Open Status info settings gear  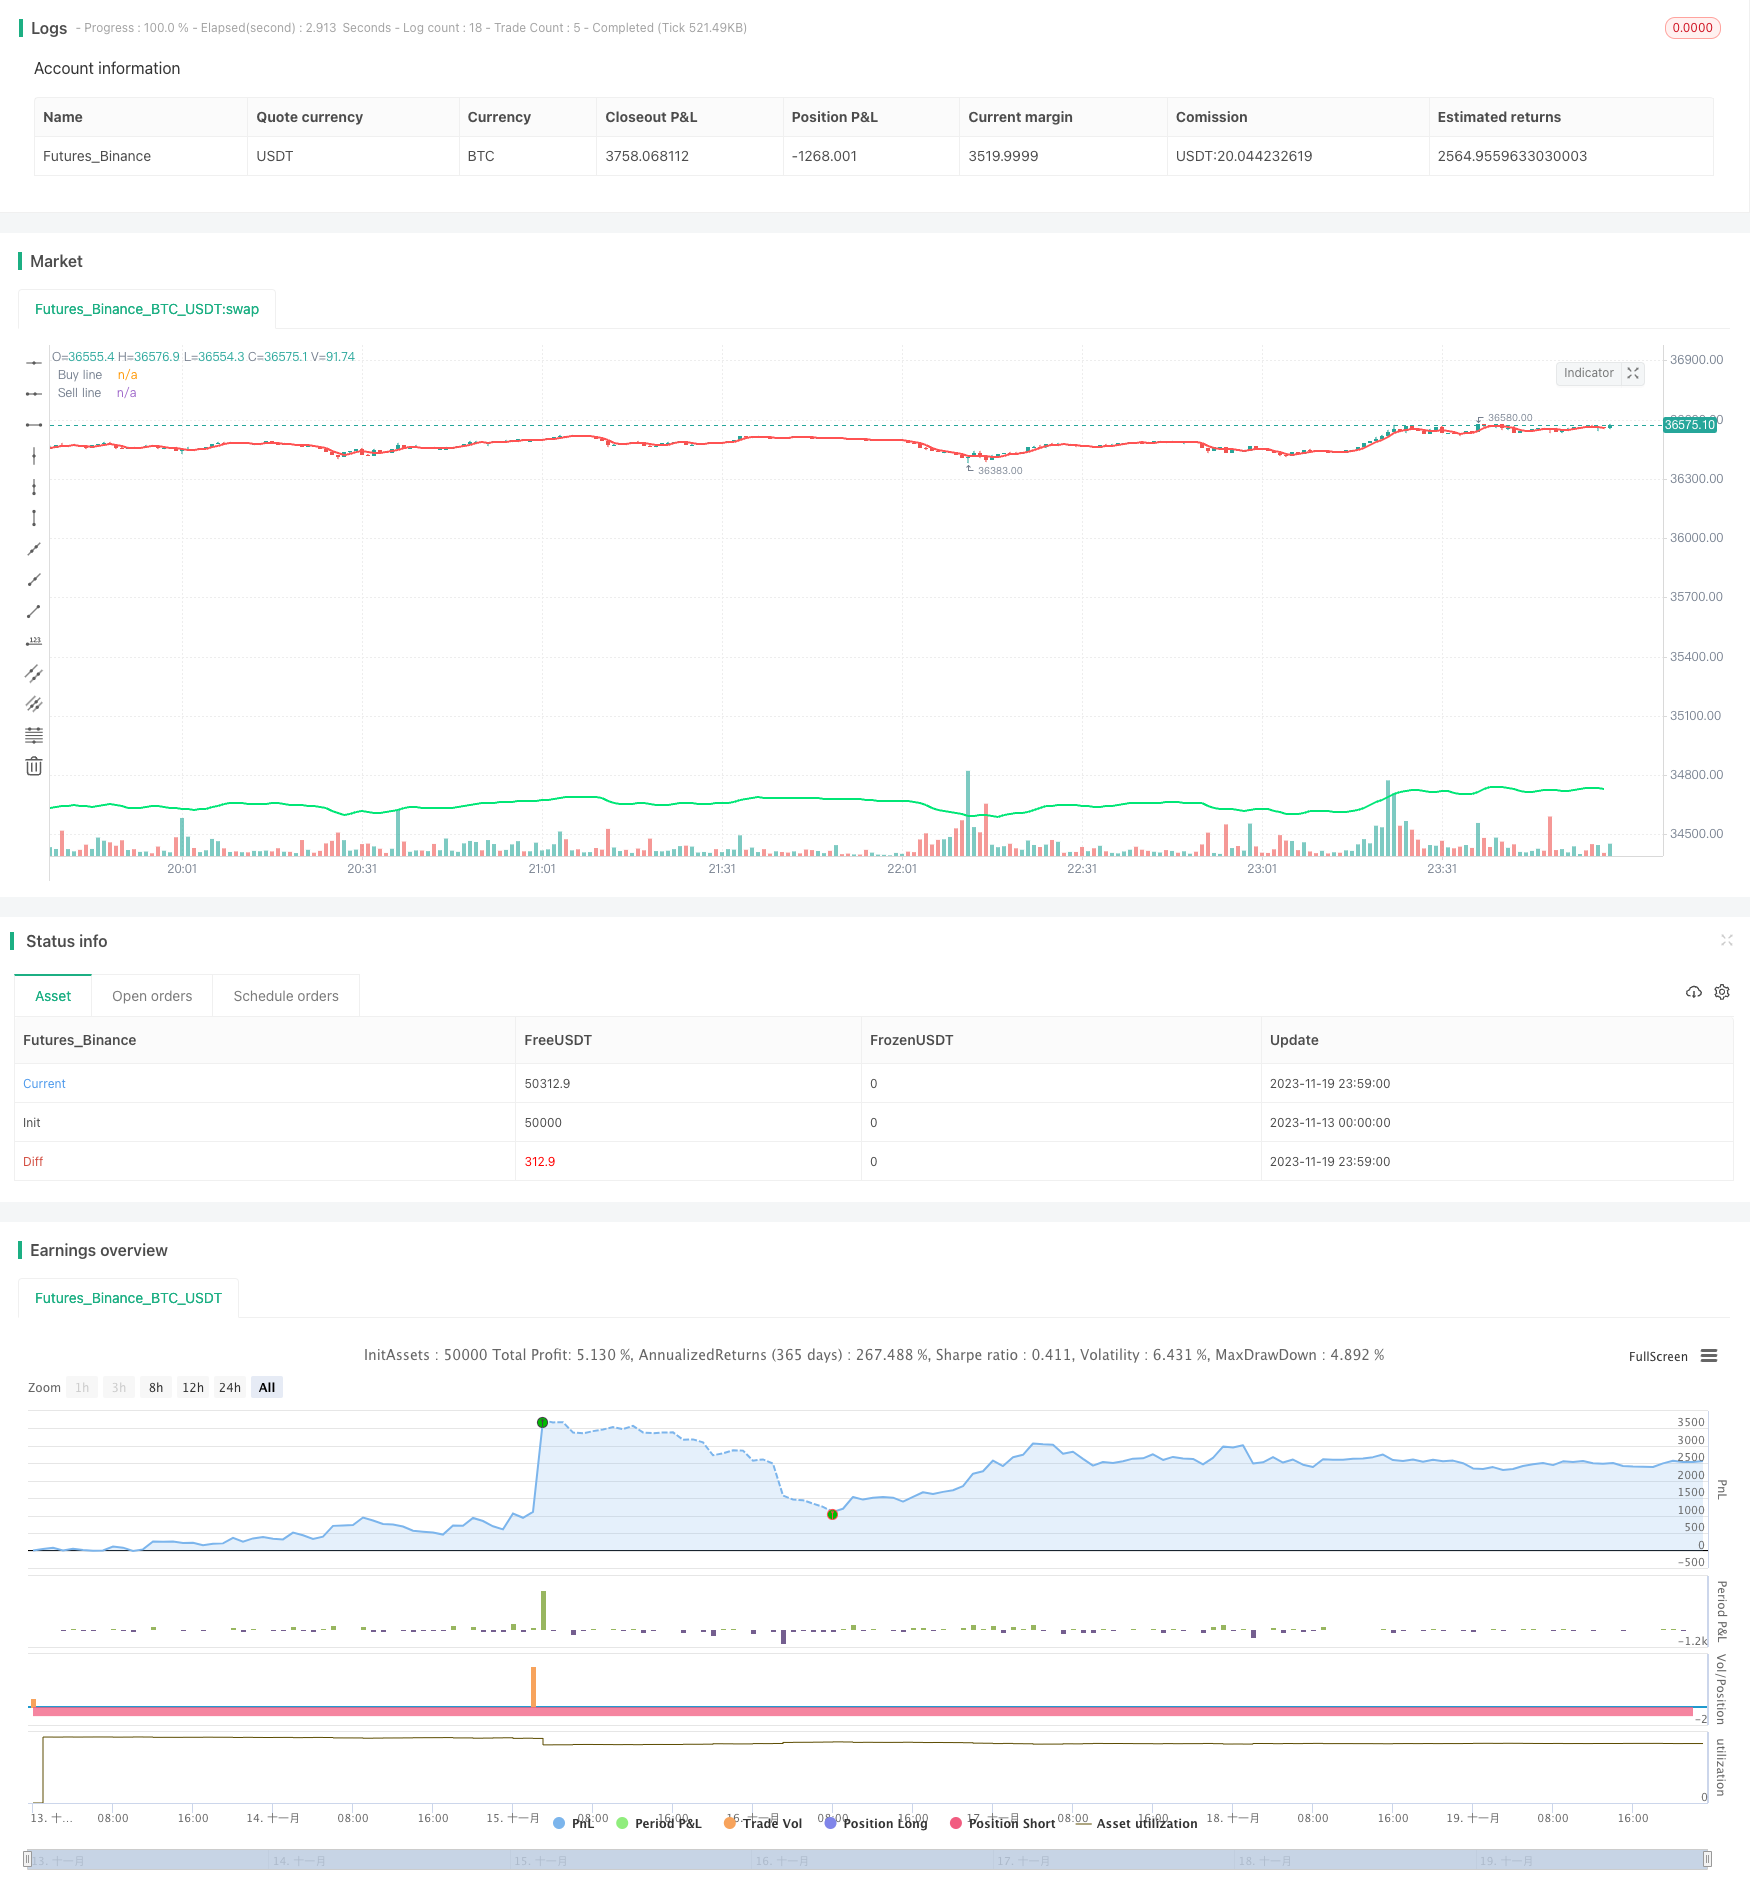pos(1722,992)
